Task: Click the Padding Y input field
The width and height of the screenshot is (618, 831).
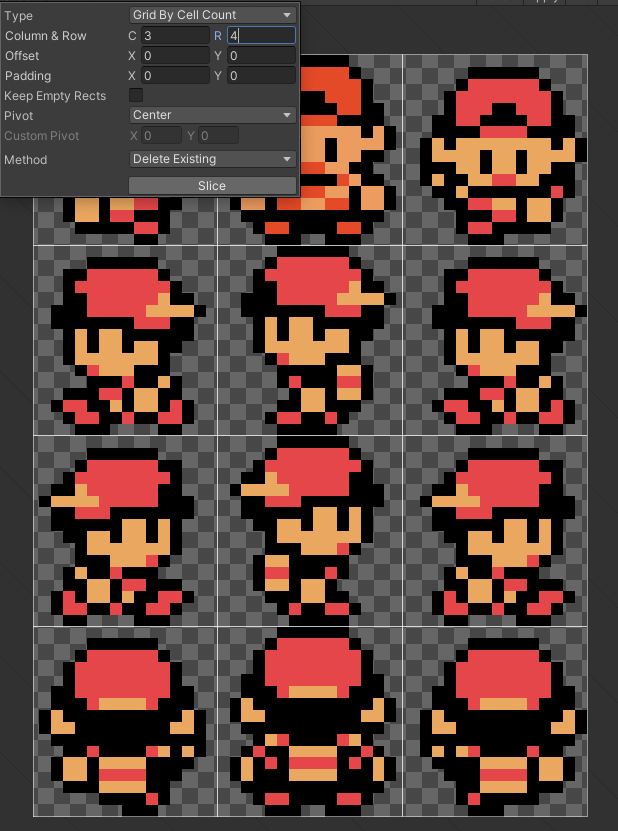Action: (x=261, y=76)
